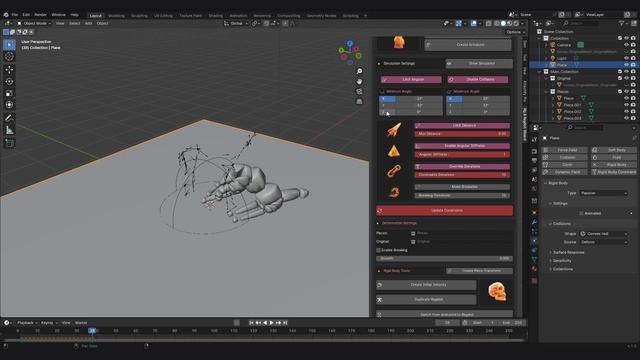The image size is (640, 360).
Task: Open the Physics properties tab icon
Action: pyautogui.click(x=534, y=241)
